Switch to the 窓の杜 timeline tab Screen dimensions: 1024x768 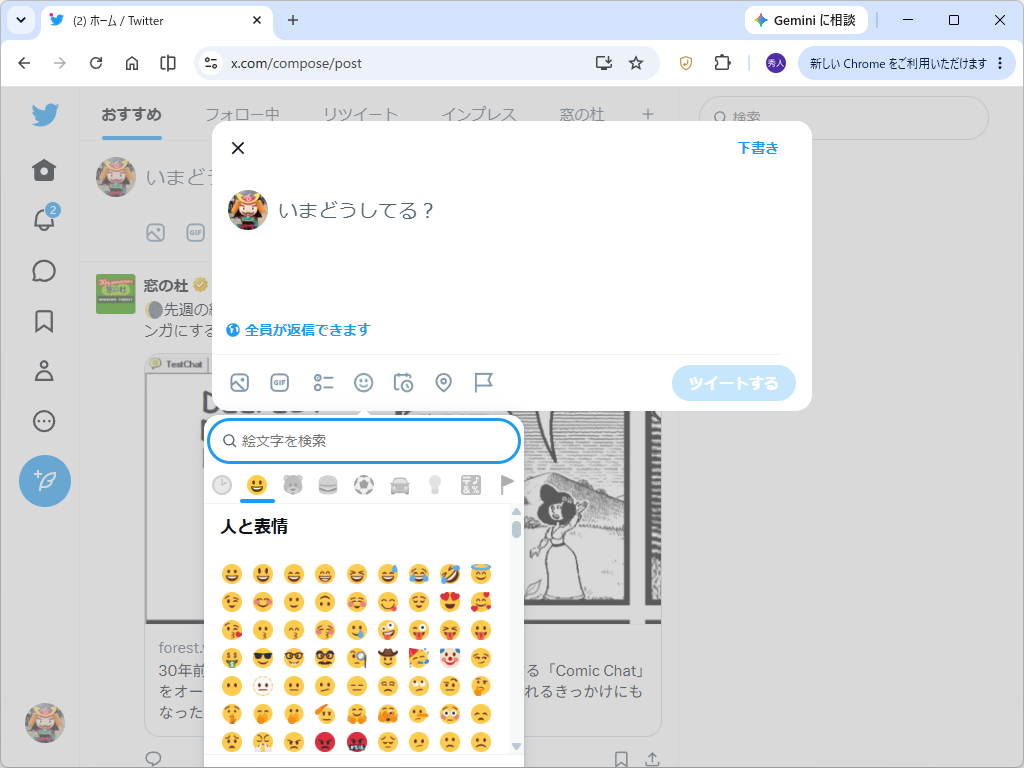click(x=582, y=115)
